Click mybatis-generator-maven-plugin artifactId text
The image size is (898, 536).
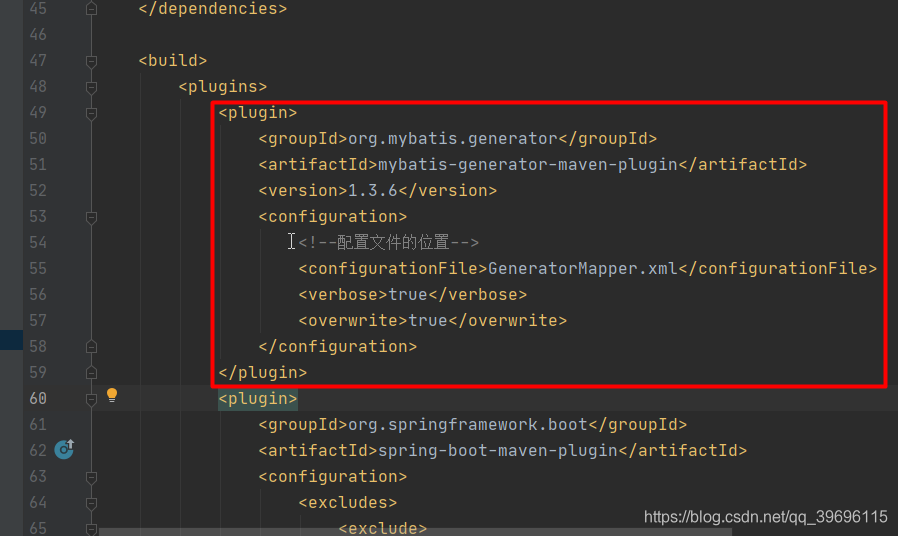[527, 165]
